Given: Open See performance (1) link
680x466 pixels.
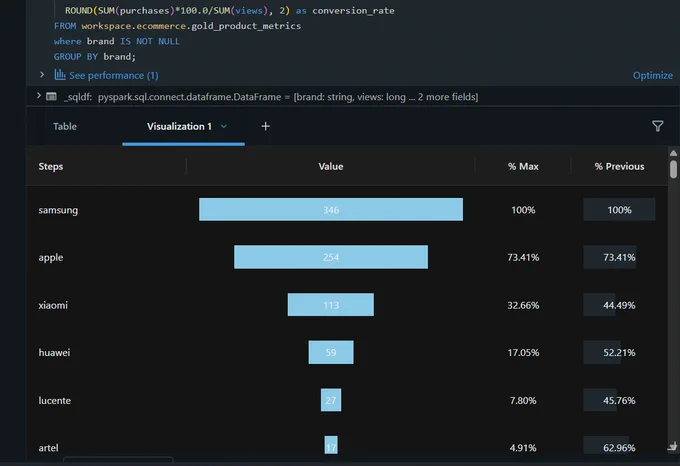Looking at the screenshot, I should point(114,75).
